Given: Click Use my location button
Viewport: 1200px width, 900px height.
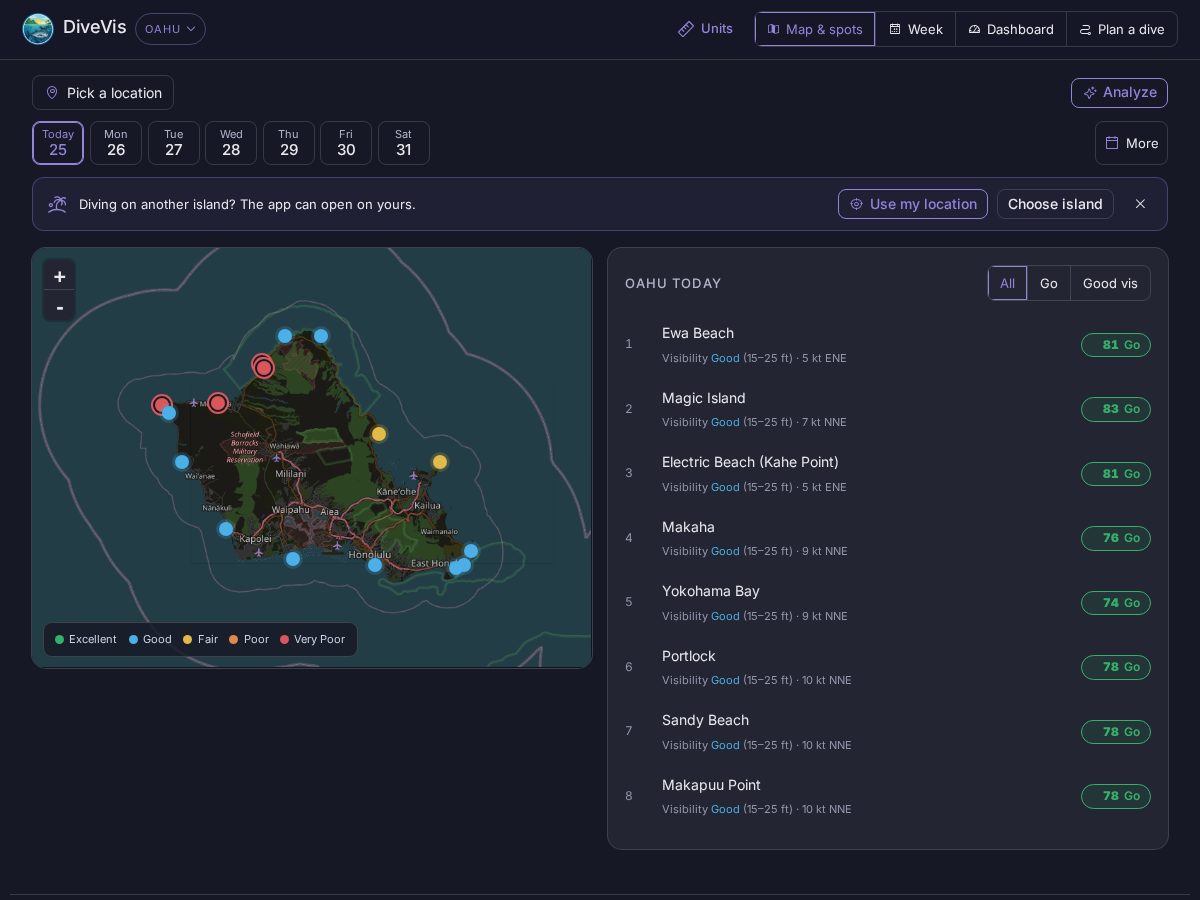Looking at the screenshot, I should [x=913, y=204].
